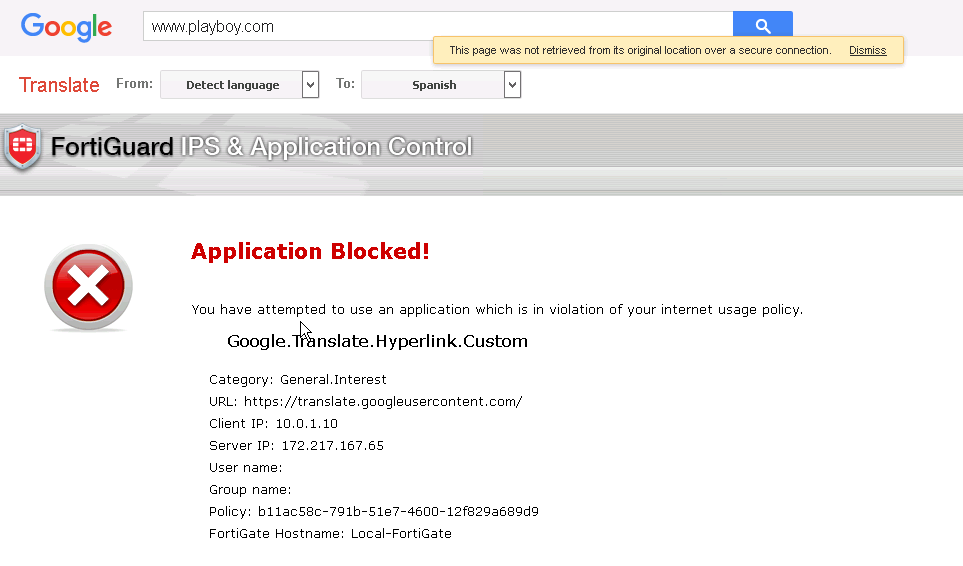
Task: Click the Client IP 10.0.1.10 line
Action: pos(273,424)
